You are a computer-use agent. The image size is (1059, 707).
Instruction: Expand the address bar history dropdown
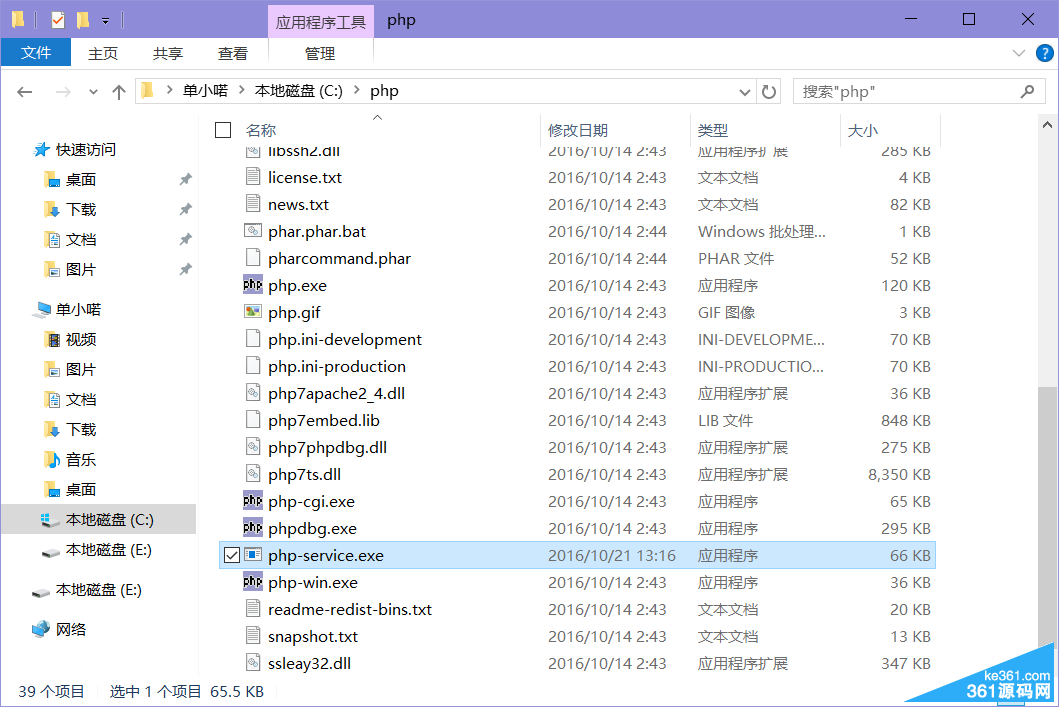pos(744,92)
